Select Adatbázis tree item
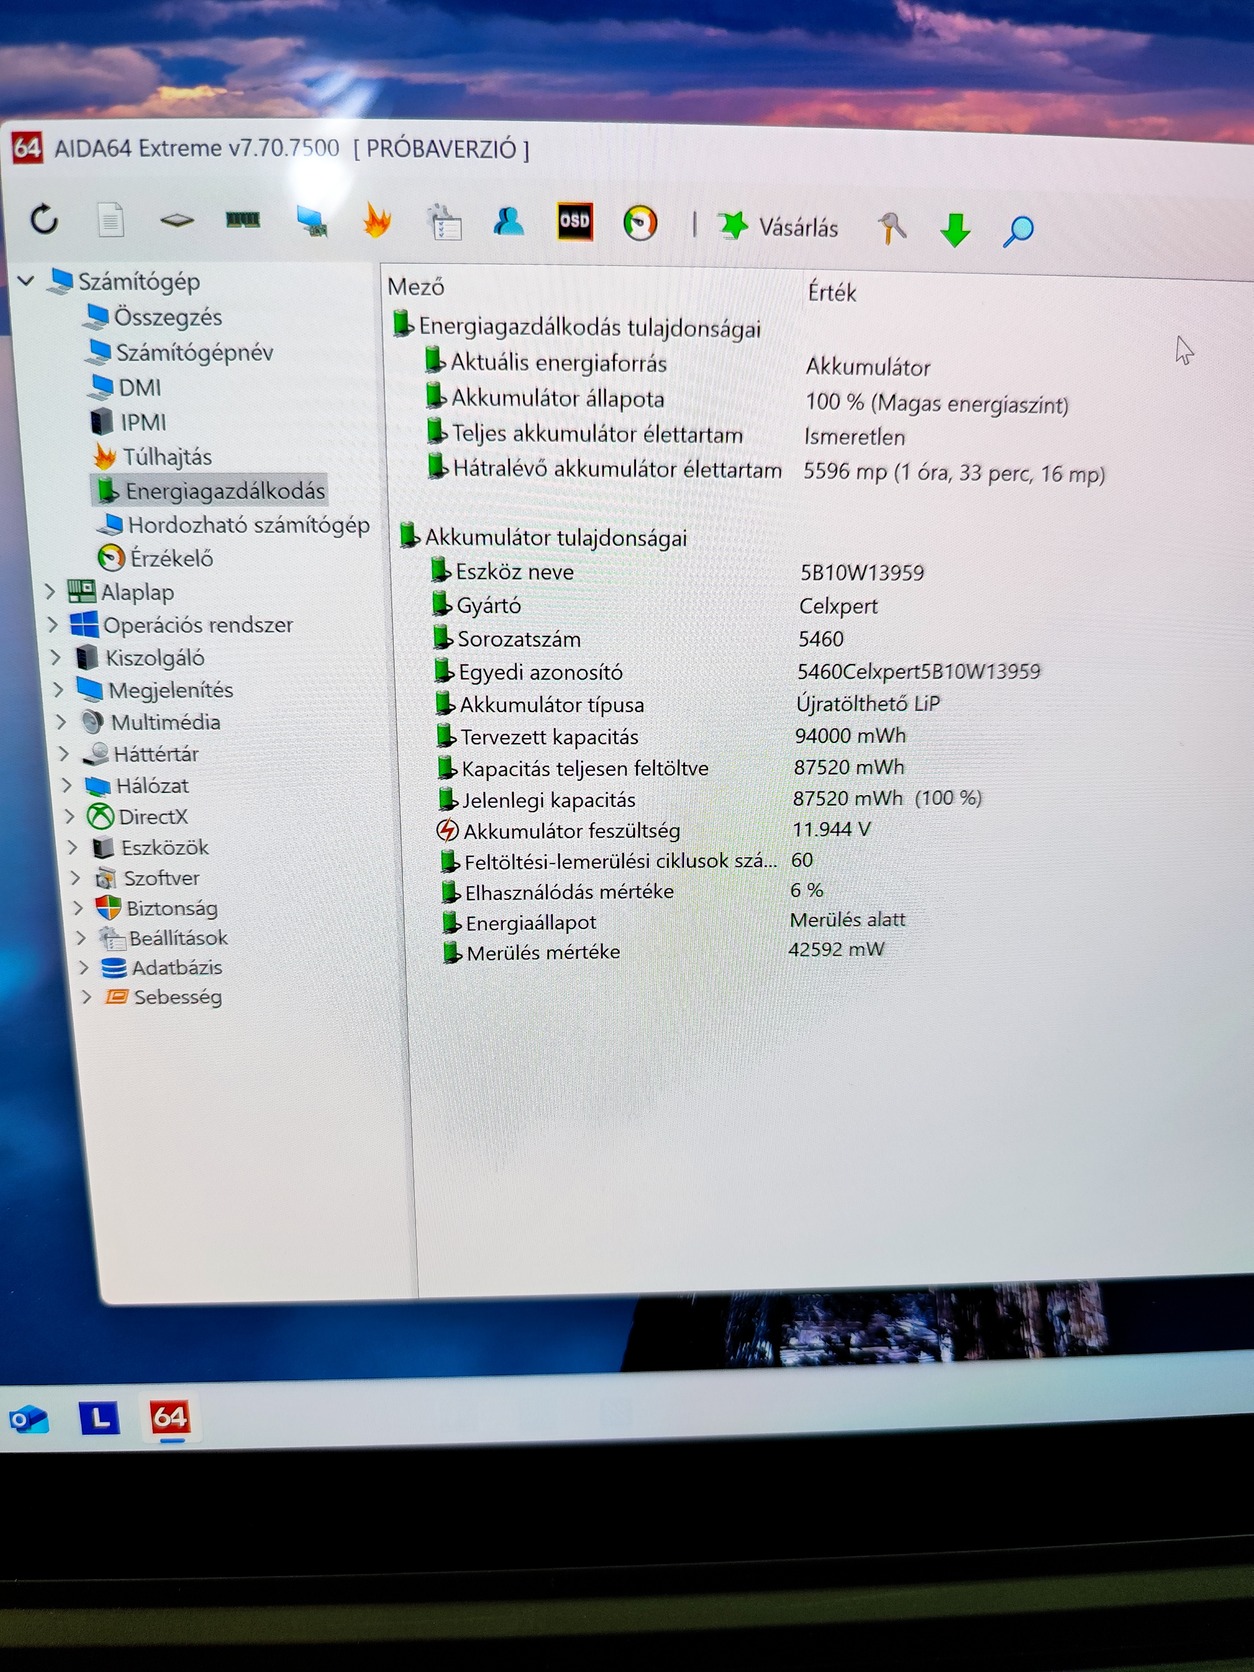Screen dimensions: 1254x1672 [x=162, y=967]
